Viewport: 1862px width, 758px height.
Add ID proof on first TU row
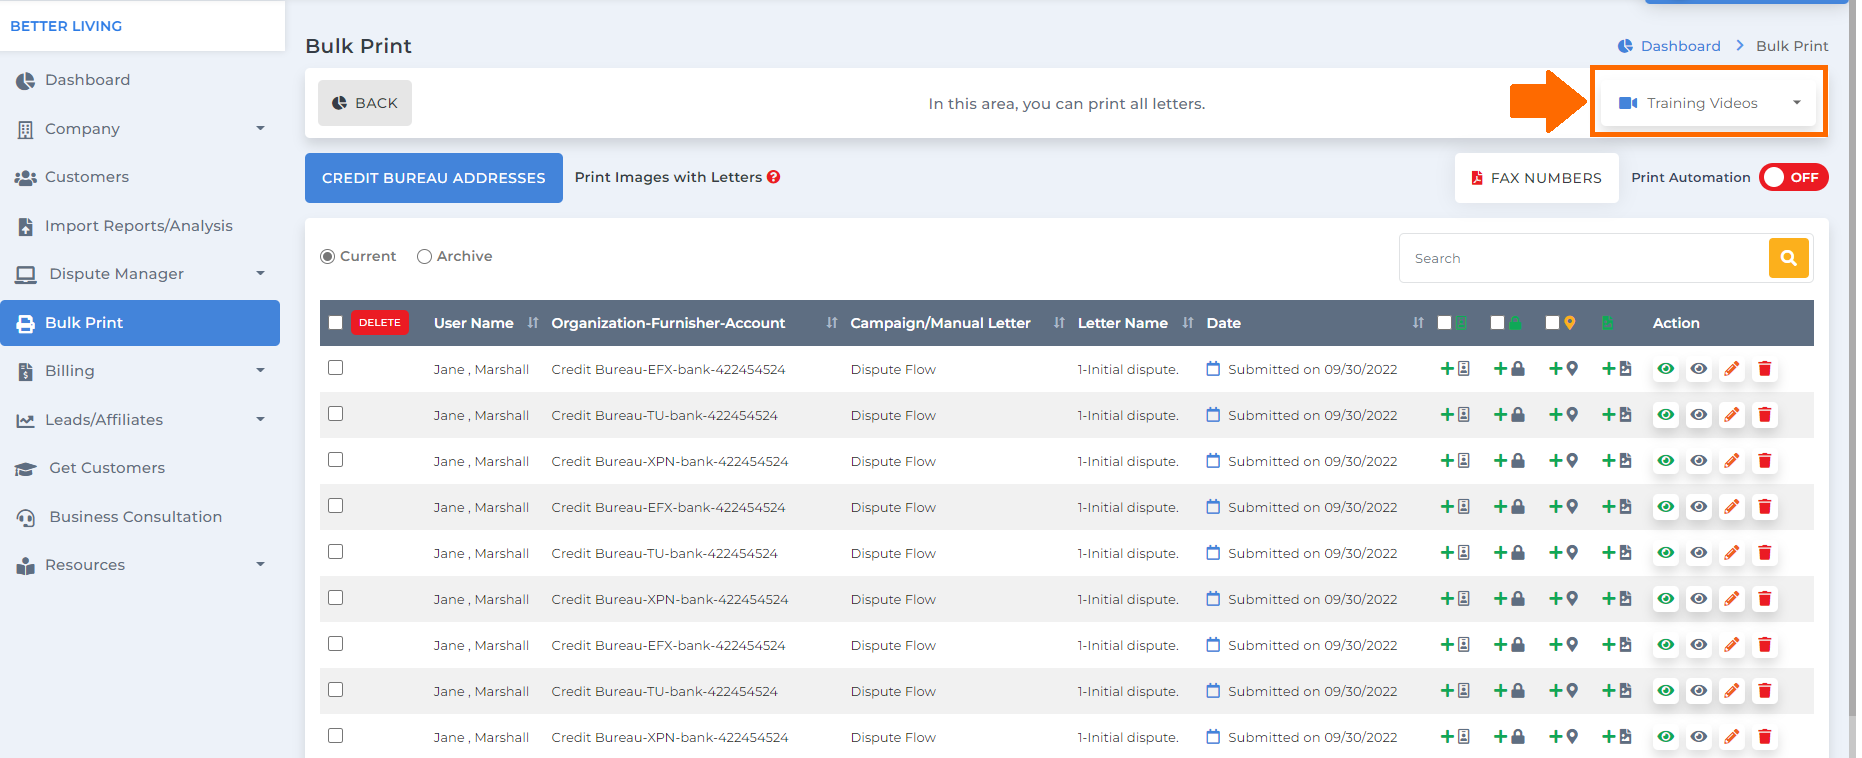coord(1455,415)
